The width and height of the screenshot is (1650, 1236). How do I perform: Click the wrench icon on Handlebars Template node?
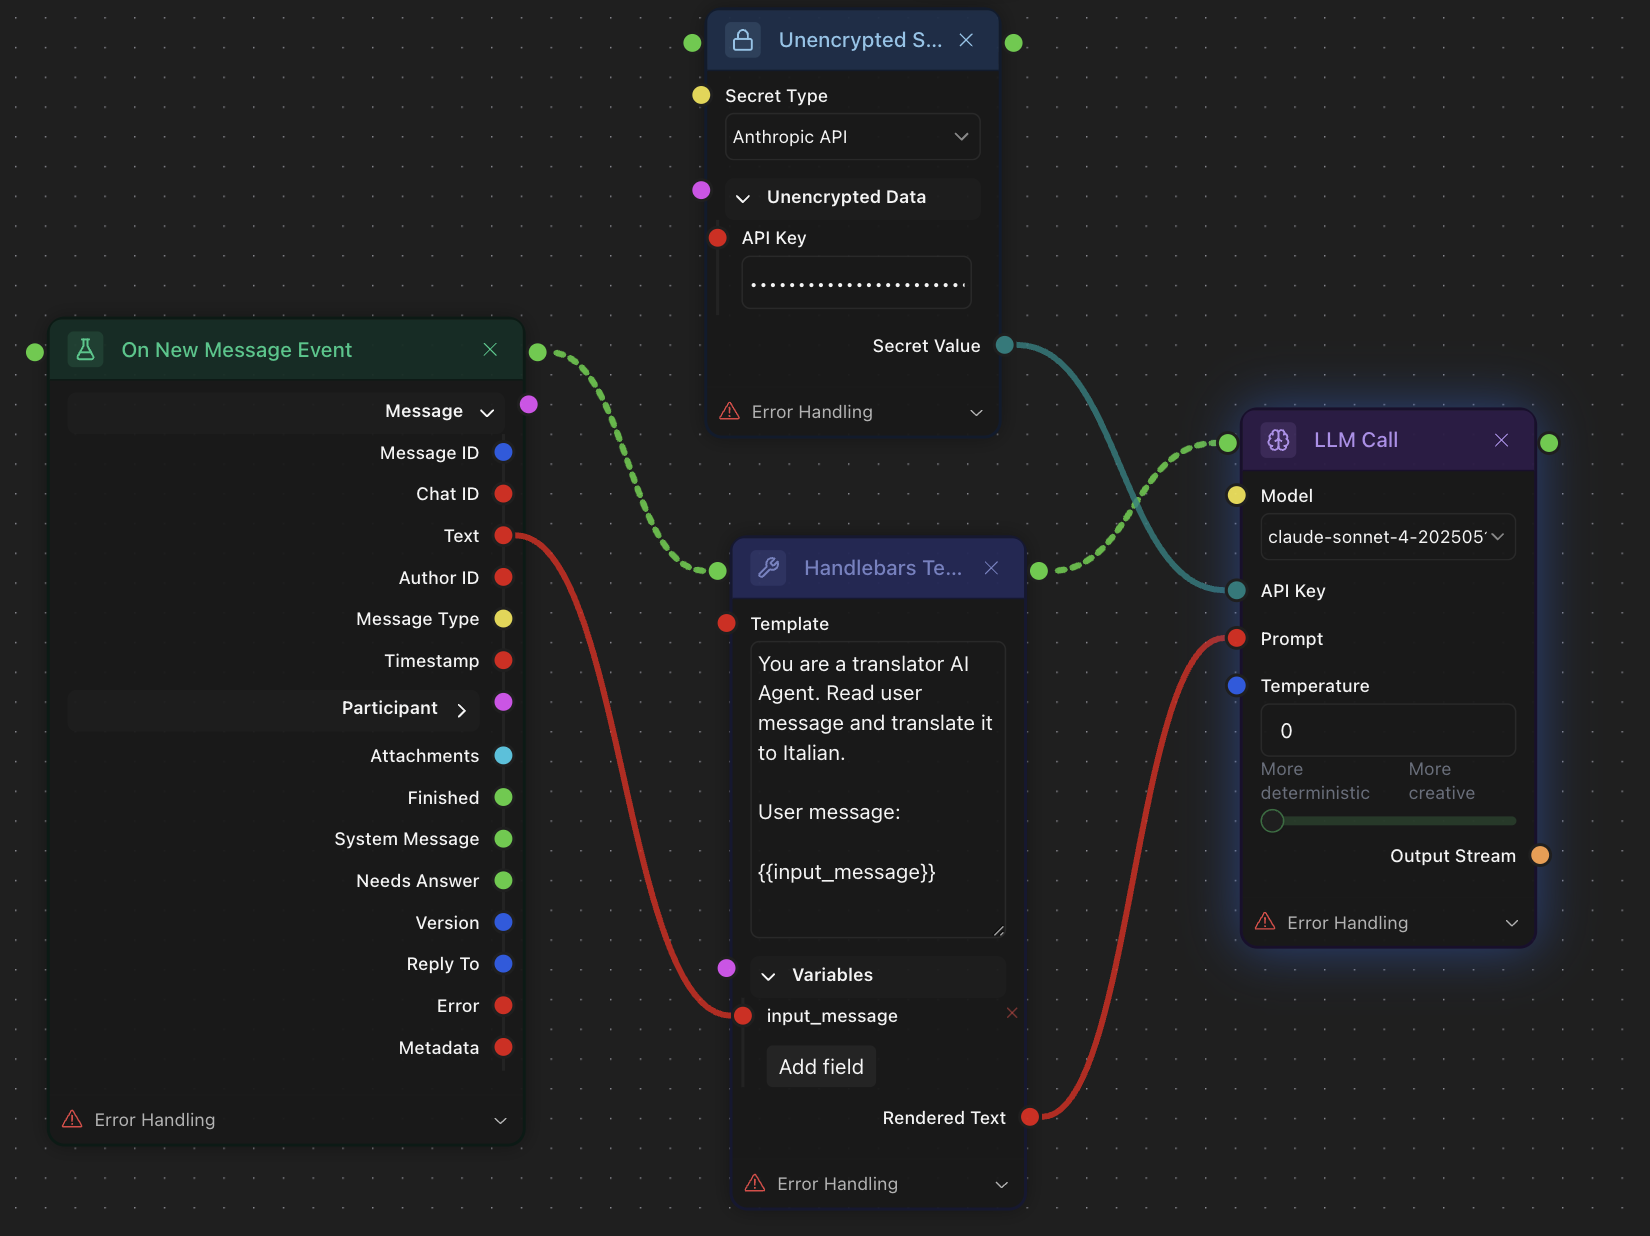click(768, 568)
